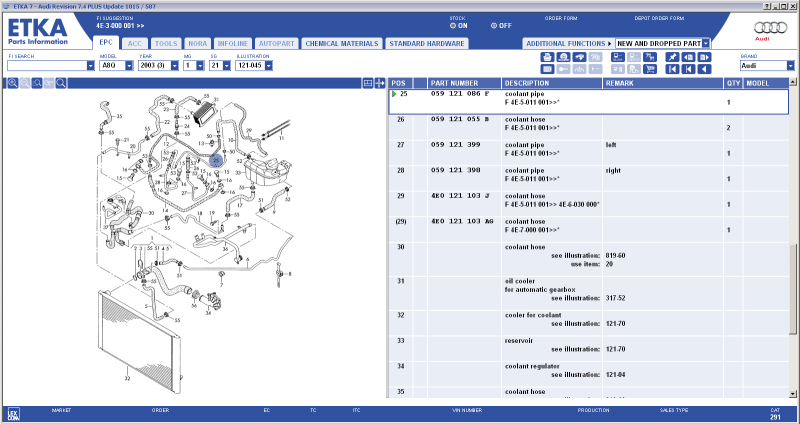Open the FI Search dropdown arrow
The height and width of the screenshot is (424, 800).
tap(90, 66)
